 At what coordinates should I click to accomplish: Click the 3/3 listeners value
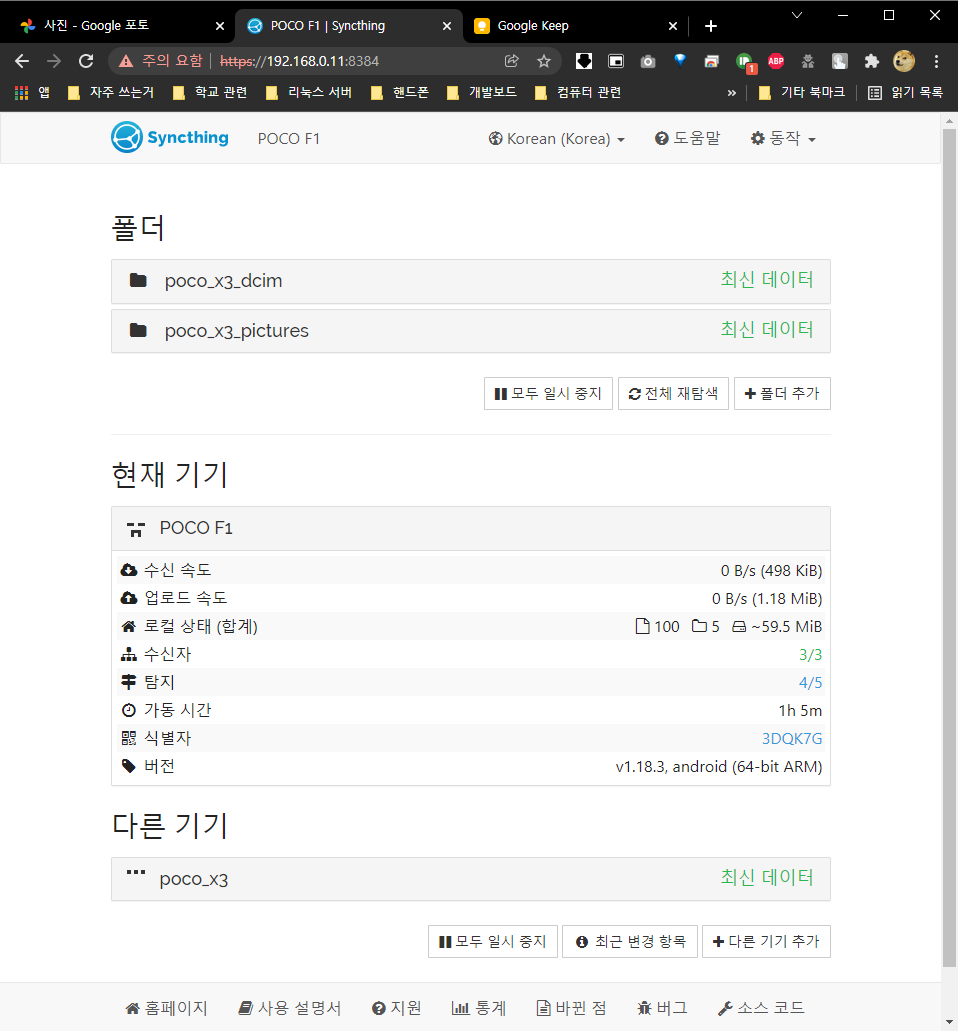(810, 655)
